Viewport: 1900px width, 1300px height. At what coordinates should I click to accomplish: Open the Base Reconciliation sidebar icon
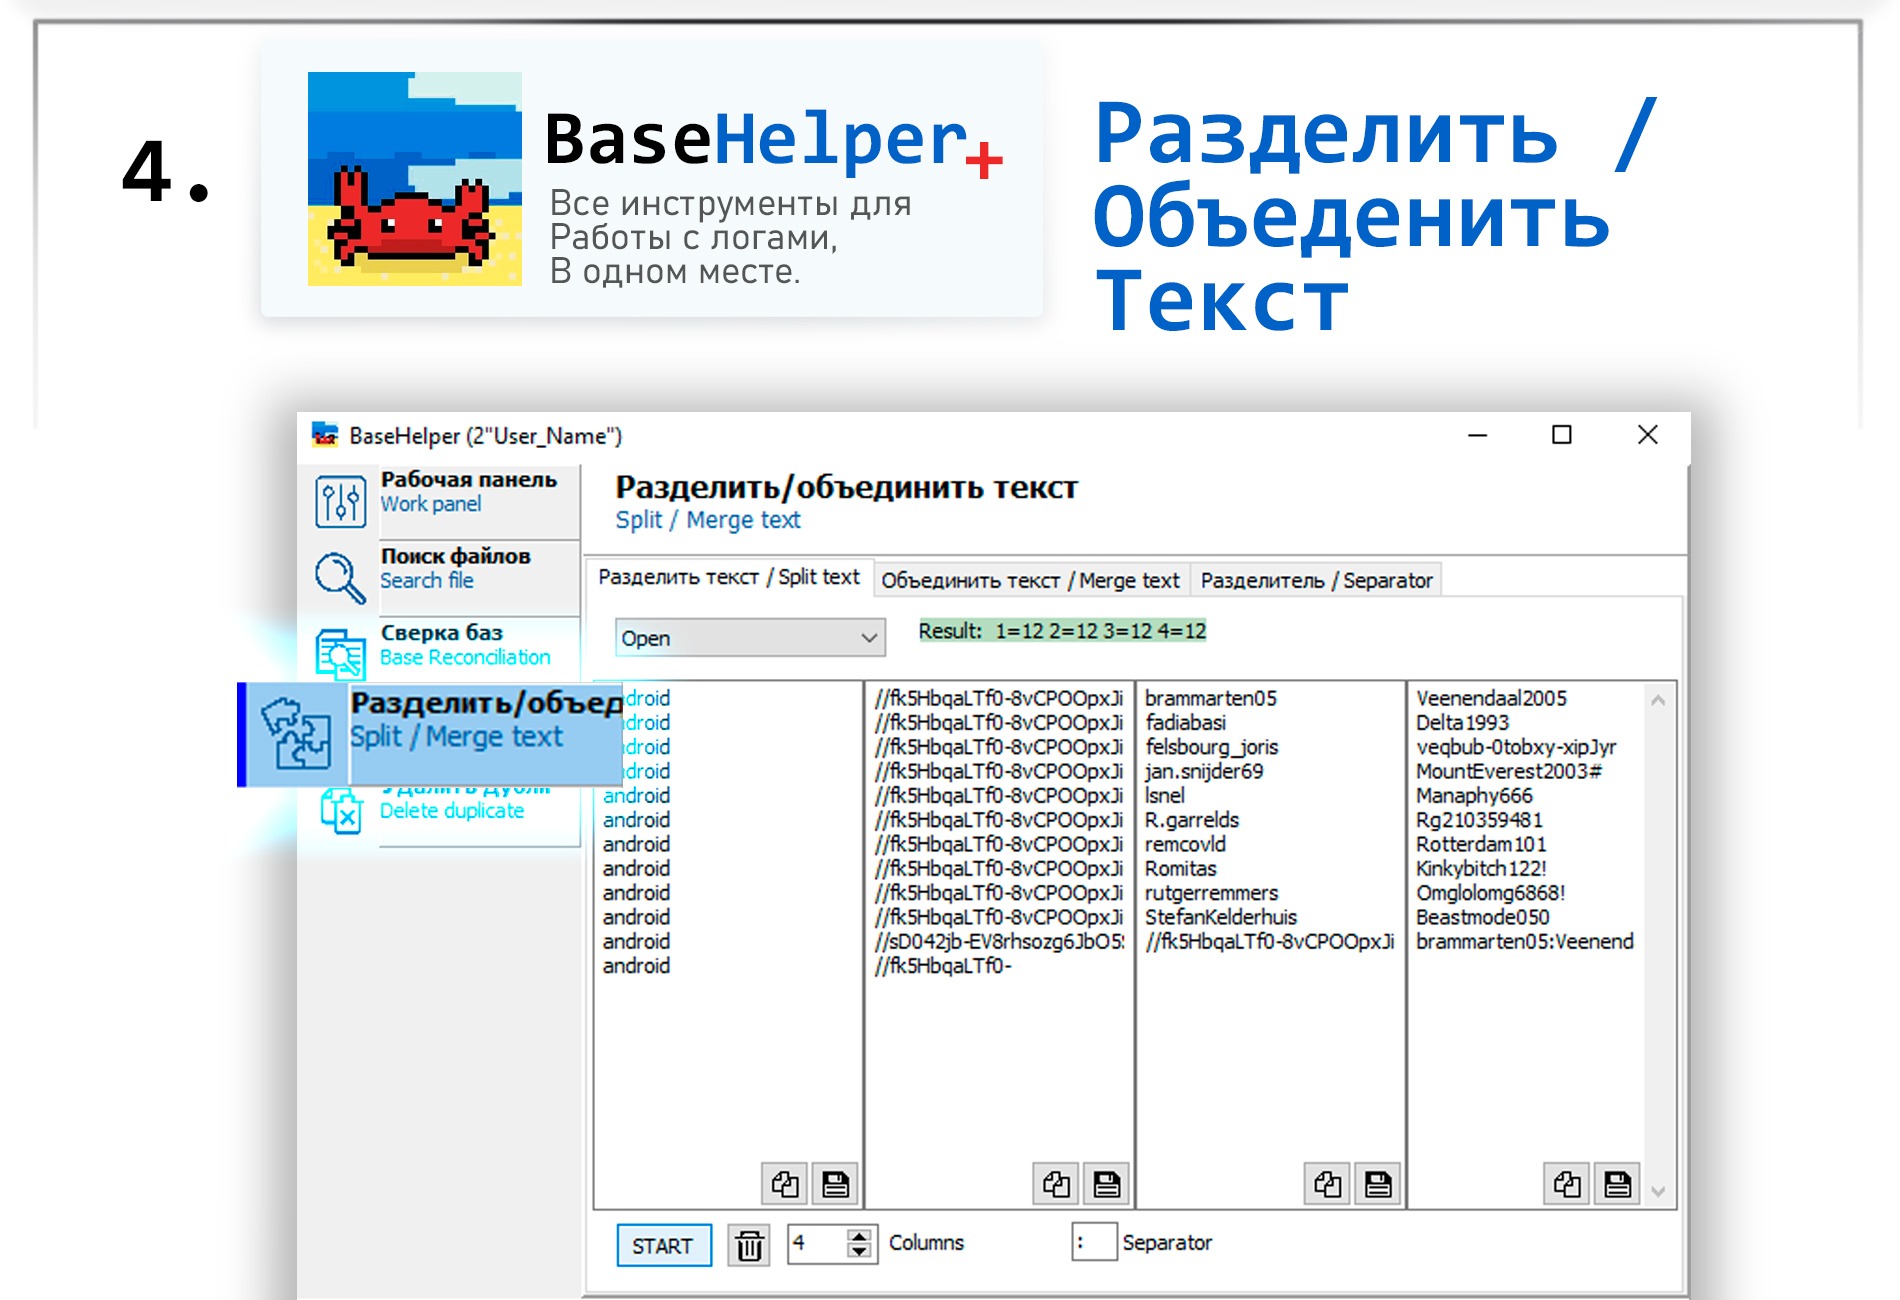[340, 654]
